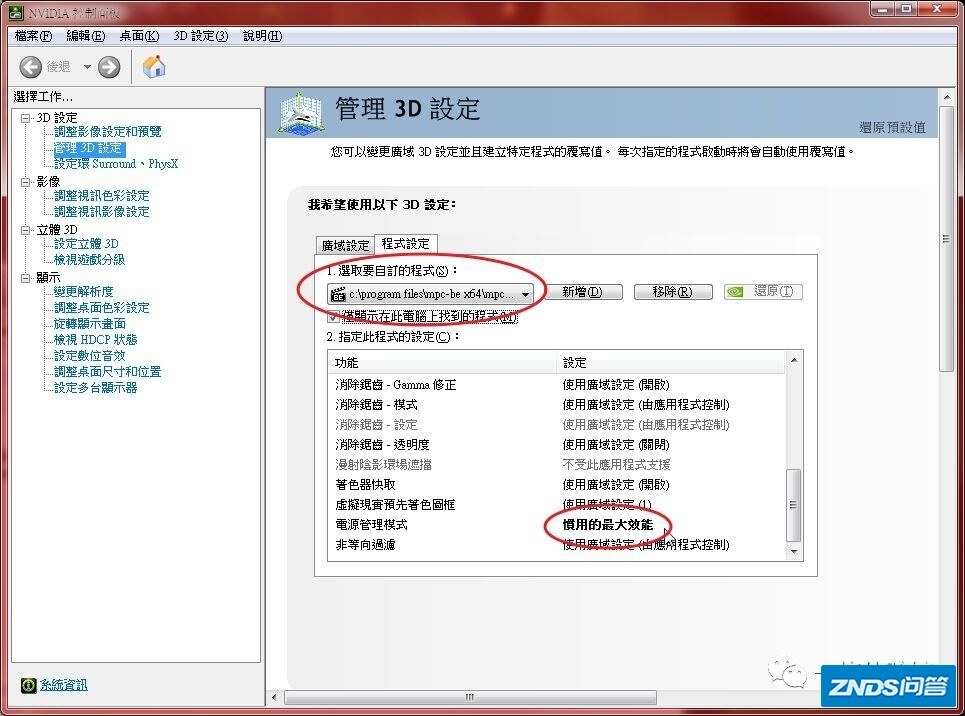
Task: Click the NVIDIA title bar icon
Action: [16, 12]
